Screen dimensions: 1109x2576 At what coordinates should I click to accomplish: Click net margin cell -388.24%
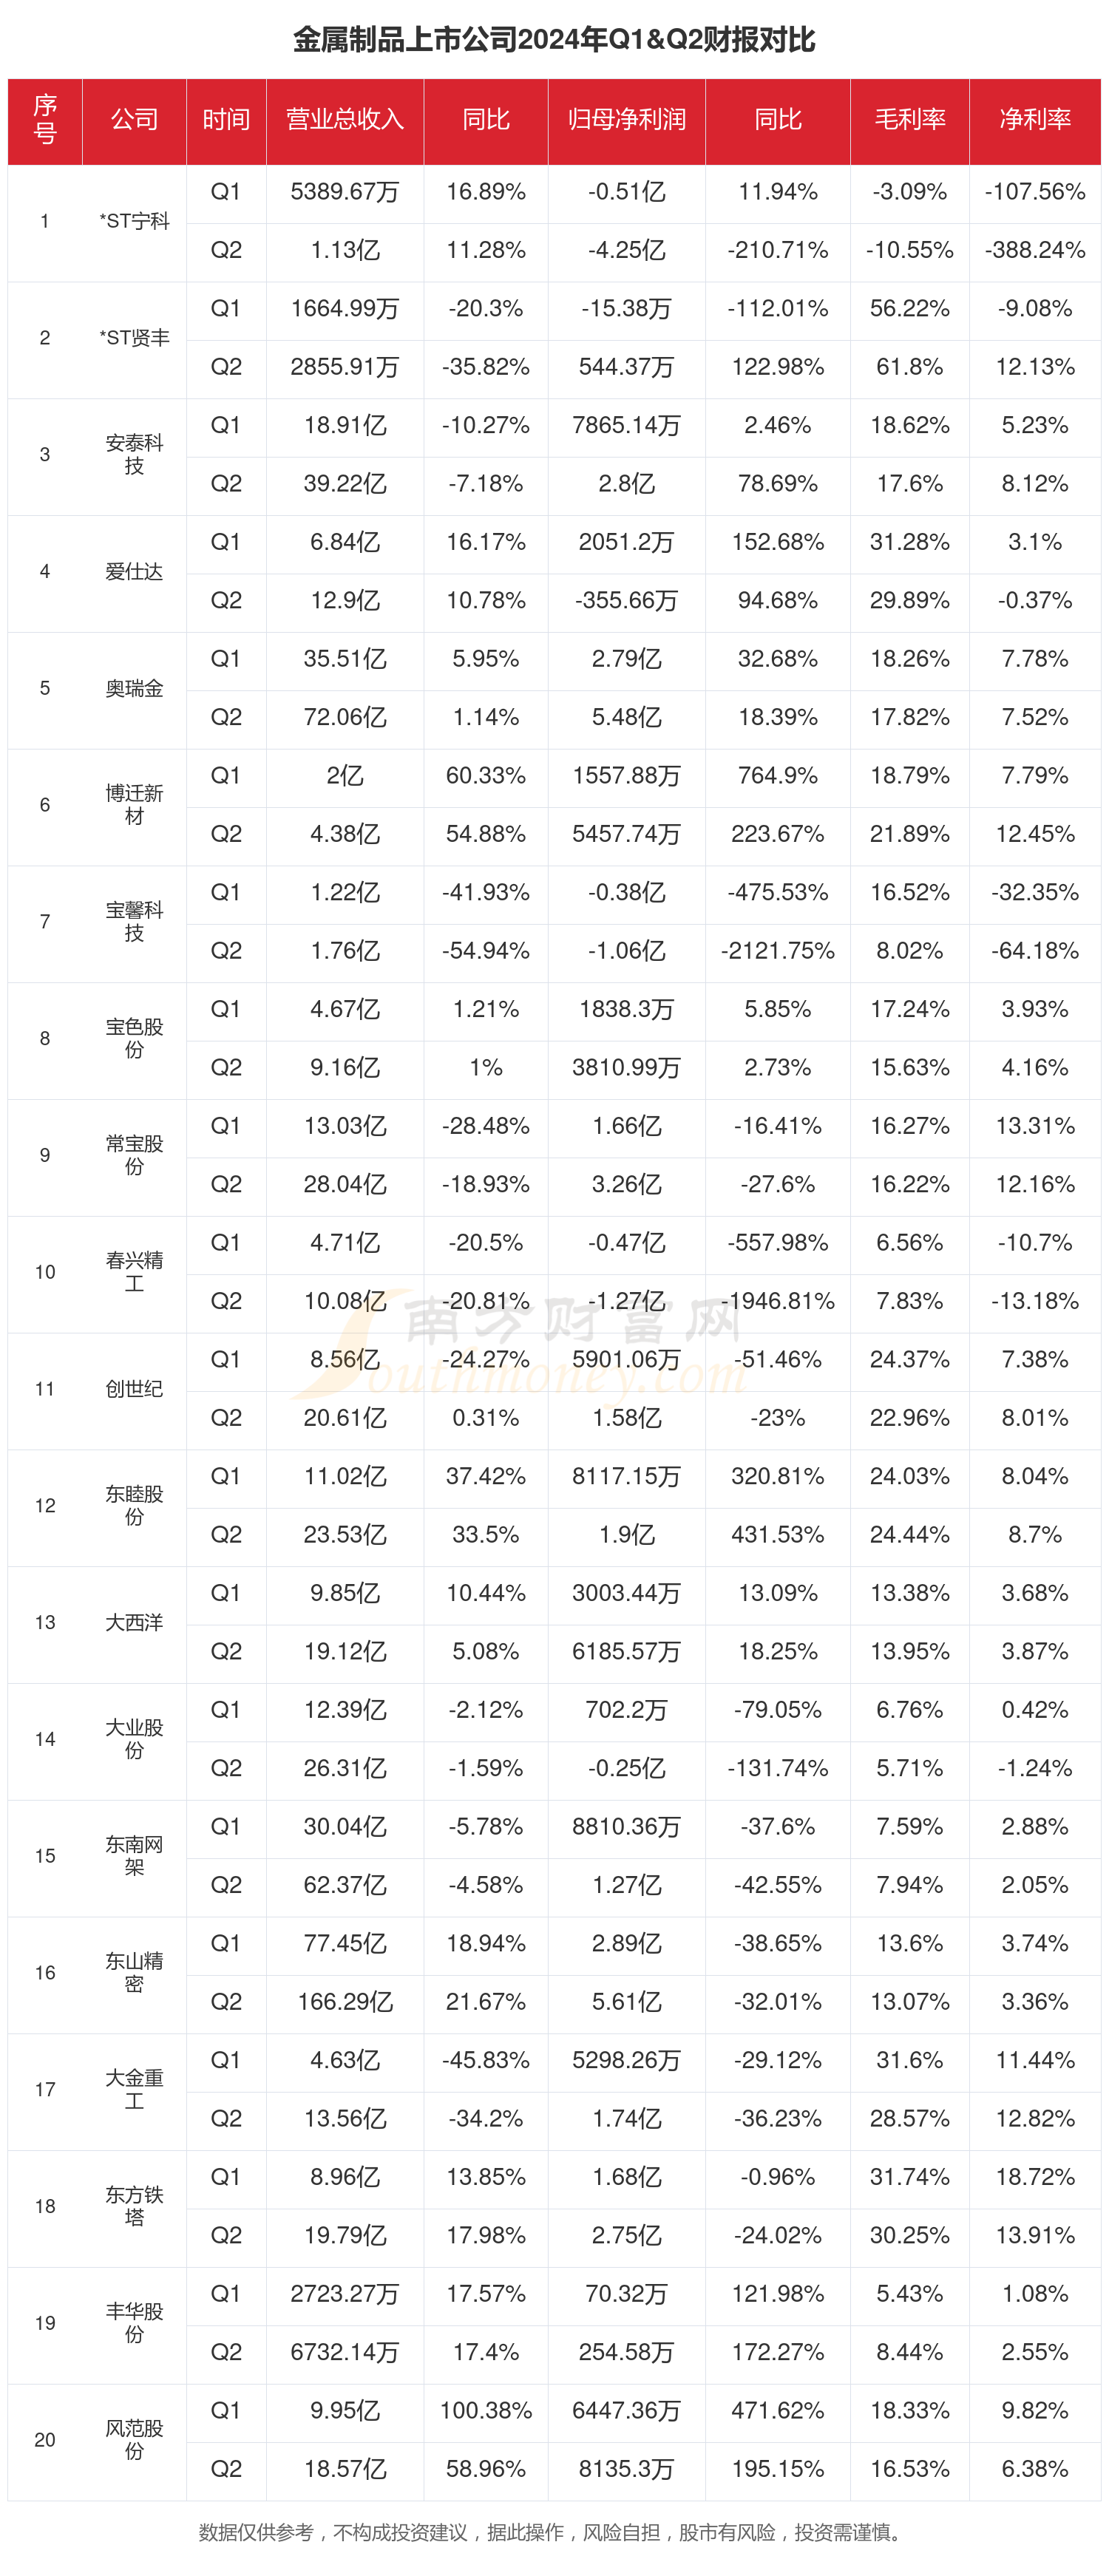(1035, 250)
